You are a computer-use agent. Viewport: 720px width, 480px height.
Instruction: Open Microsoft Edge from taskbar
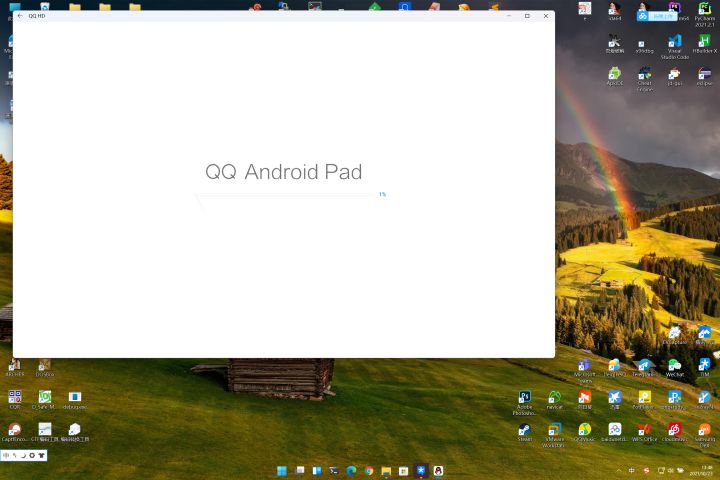pyautogui.click(x=351, y=470)
